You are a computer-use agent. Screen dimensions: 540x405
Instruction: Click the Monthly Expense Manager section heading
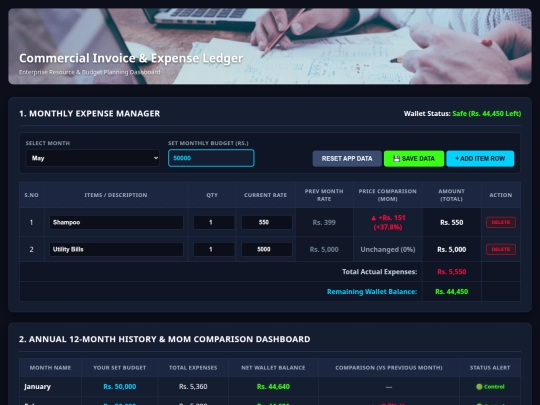(x=90, y=114)
